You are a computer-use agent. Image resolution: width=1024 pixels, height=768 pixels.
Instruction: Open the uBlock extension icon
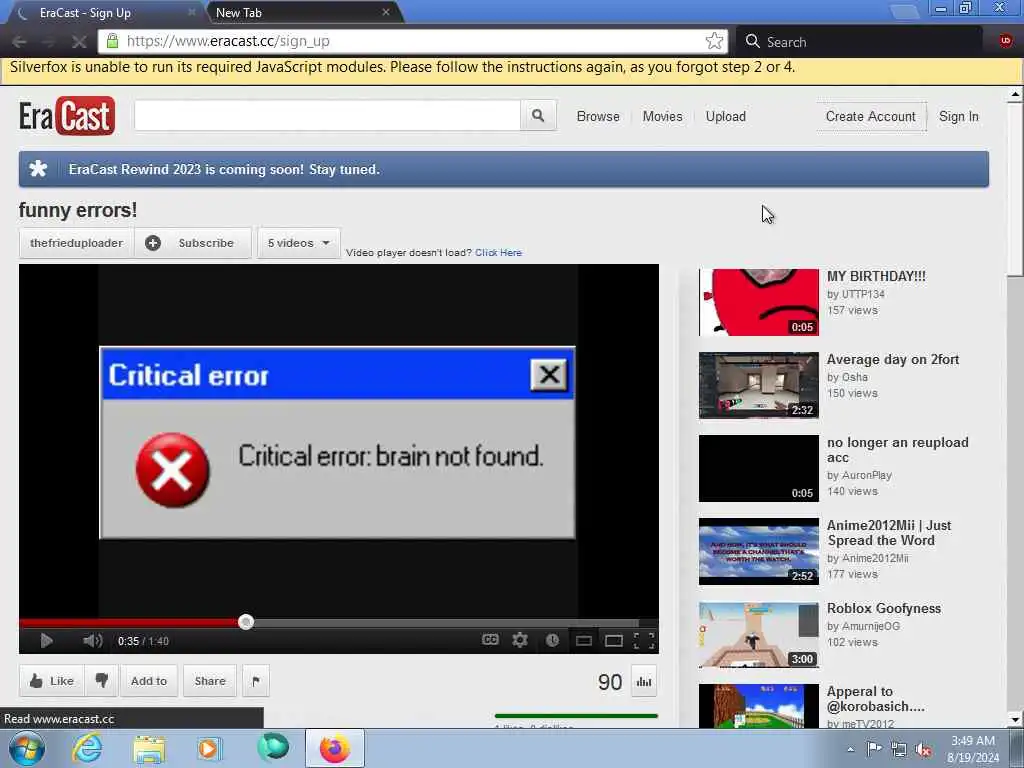pos(1006,41)
